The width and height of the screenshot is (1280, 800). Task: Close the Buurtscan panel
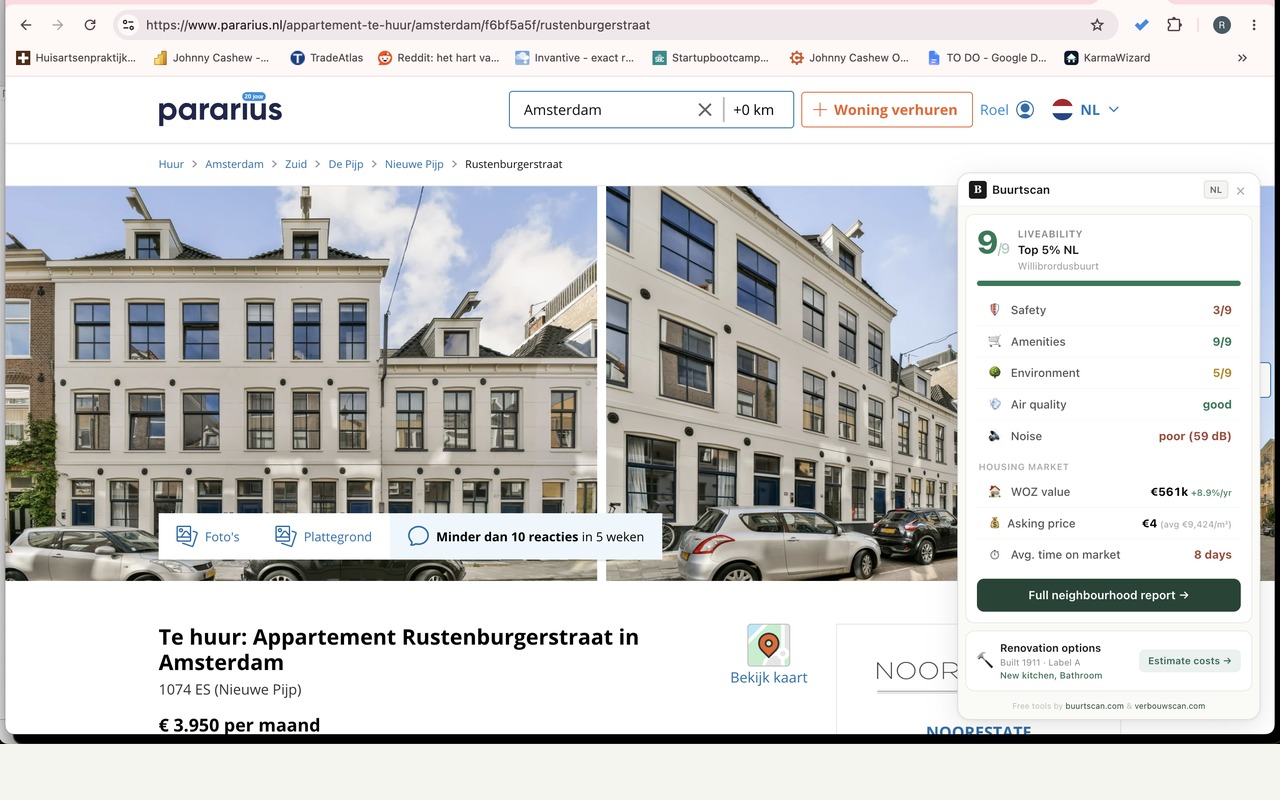tap(1241, 191)
